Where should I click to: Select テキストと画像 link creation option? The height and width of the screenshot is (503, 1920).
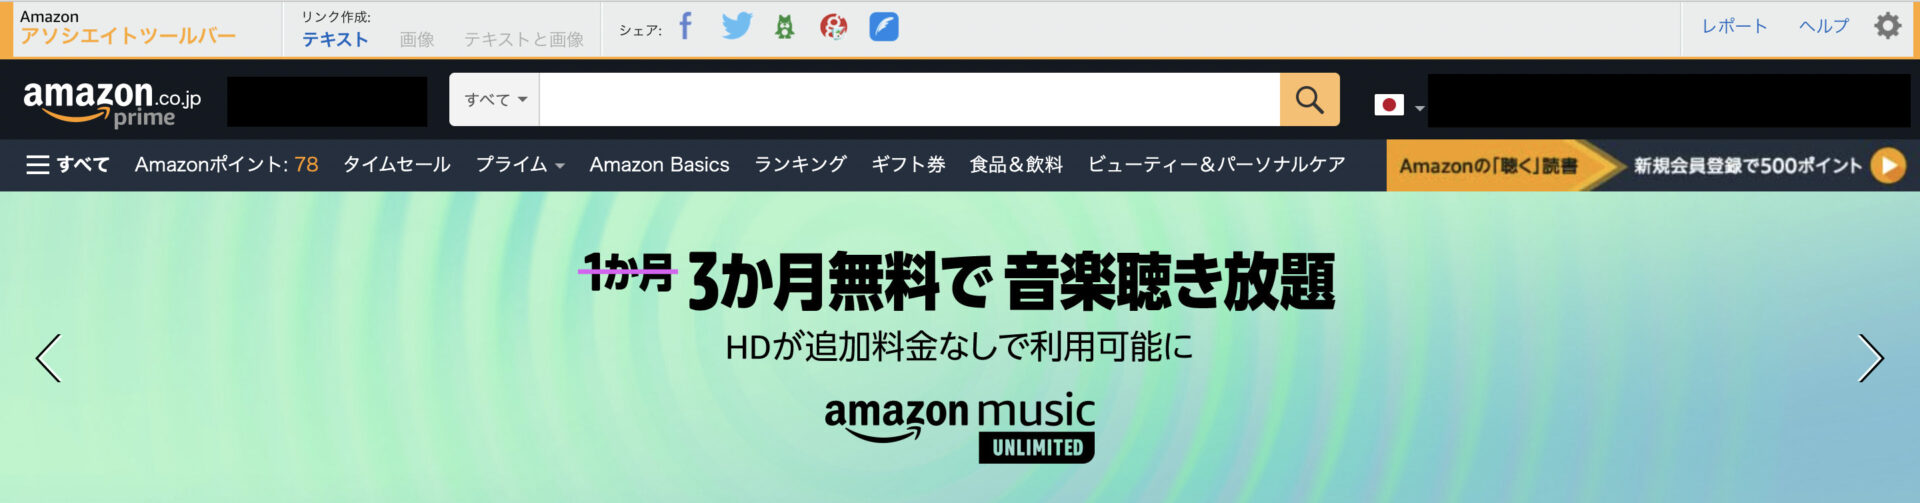pyautogui.click(x=523, y=39)
